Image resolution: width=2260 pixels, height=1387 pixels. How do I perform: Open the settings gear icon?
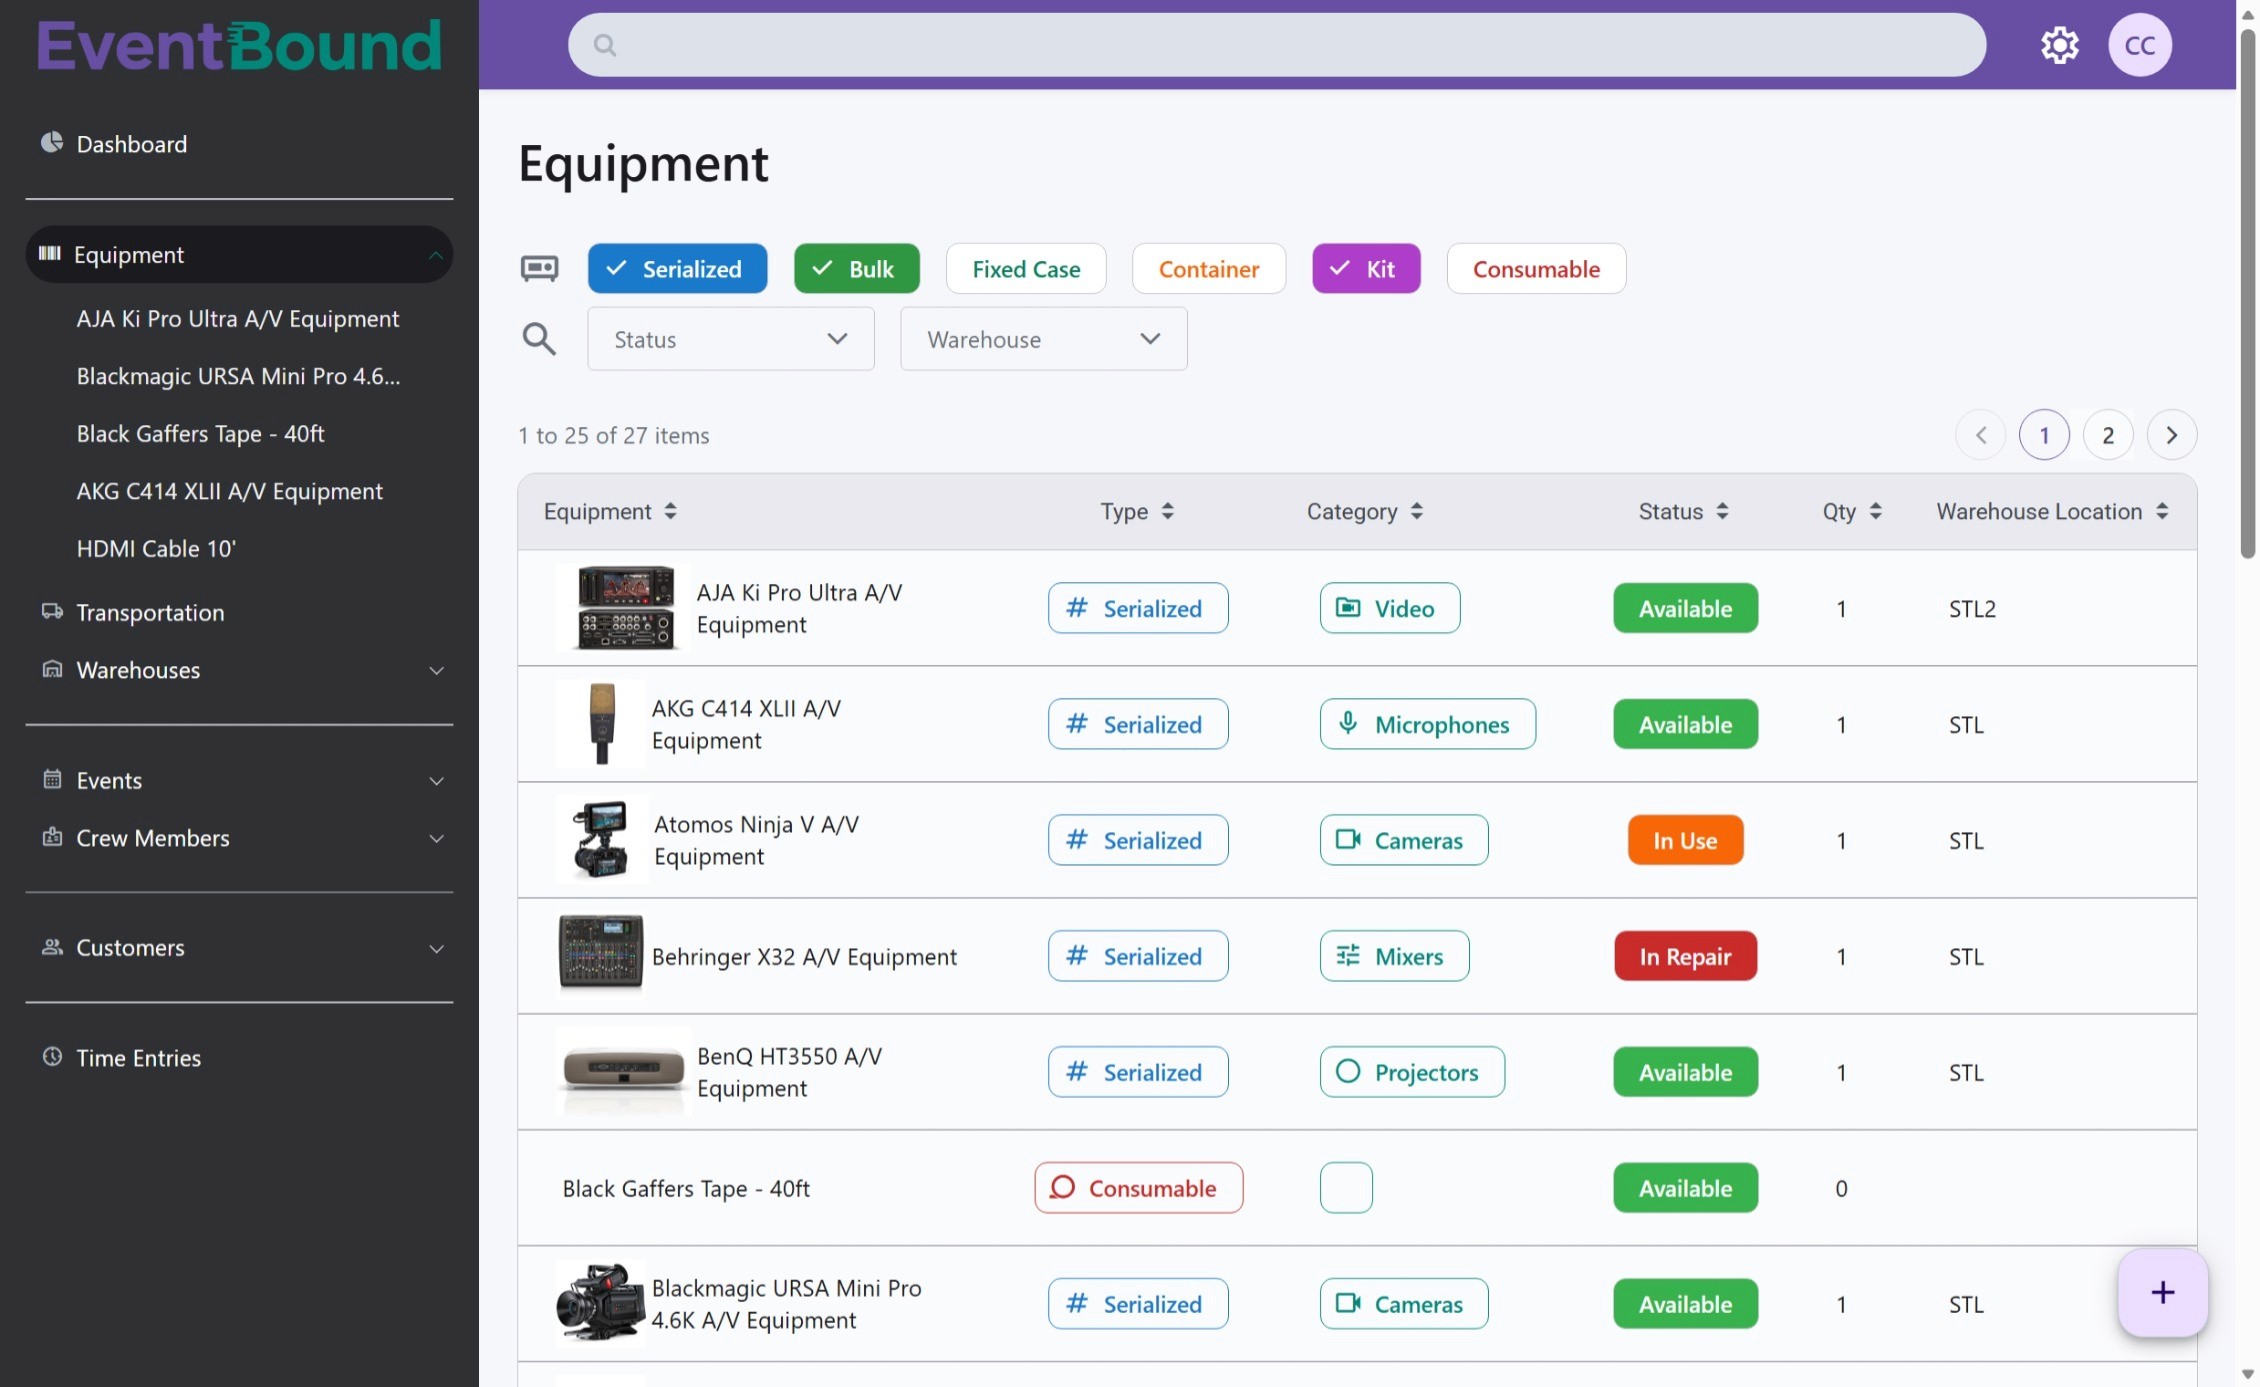pos(2059,45)
